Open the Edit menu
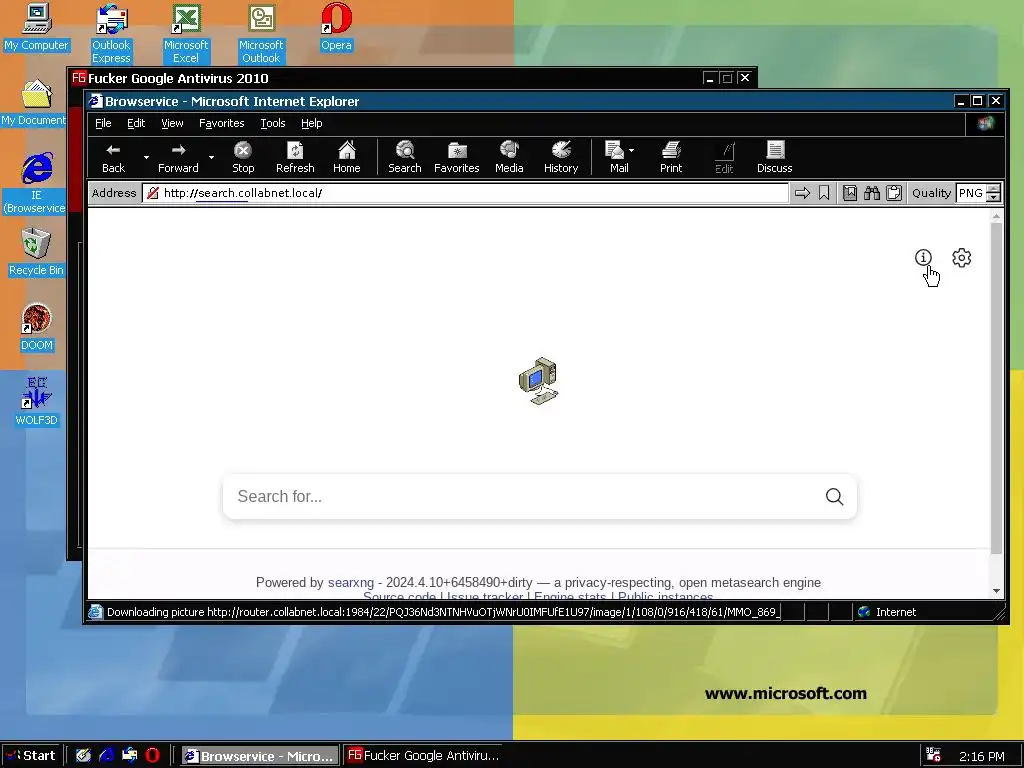The width and height of the screenshot is (1024, 768). [136, 123]
